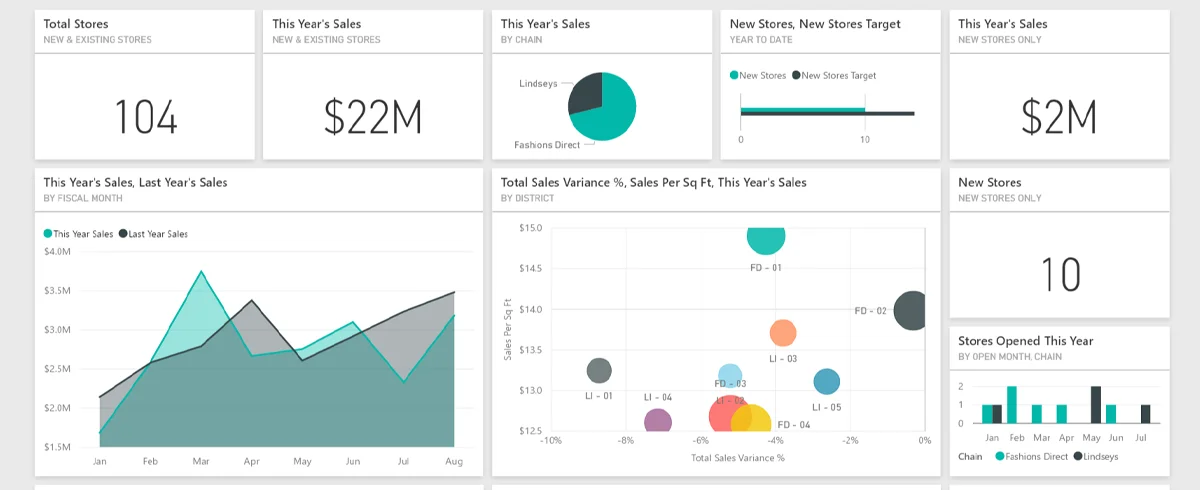The image size is (1200, 490).
Task: Click the $4.0M axis label
Action: 57,252
